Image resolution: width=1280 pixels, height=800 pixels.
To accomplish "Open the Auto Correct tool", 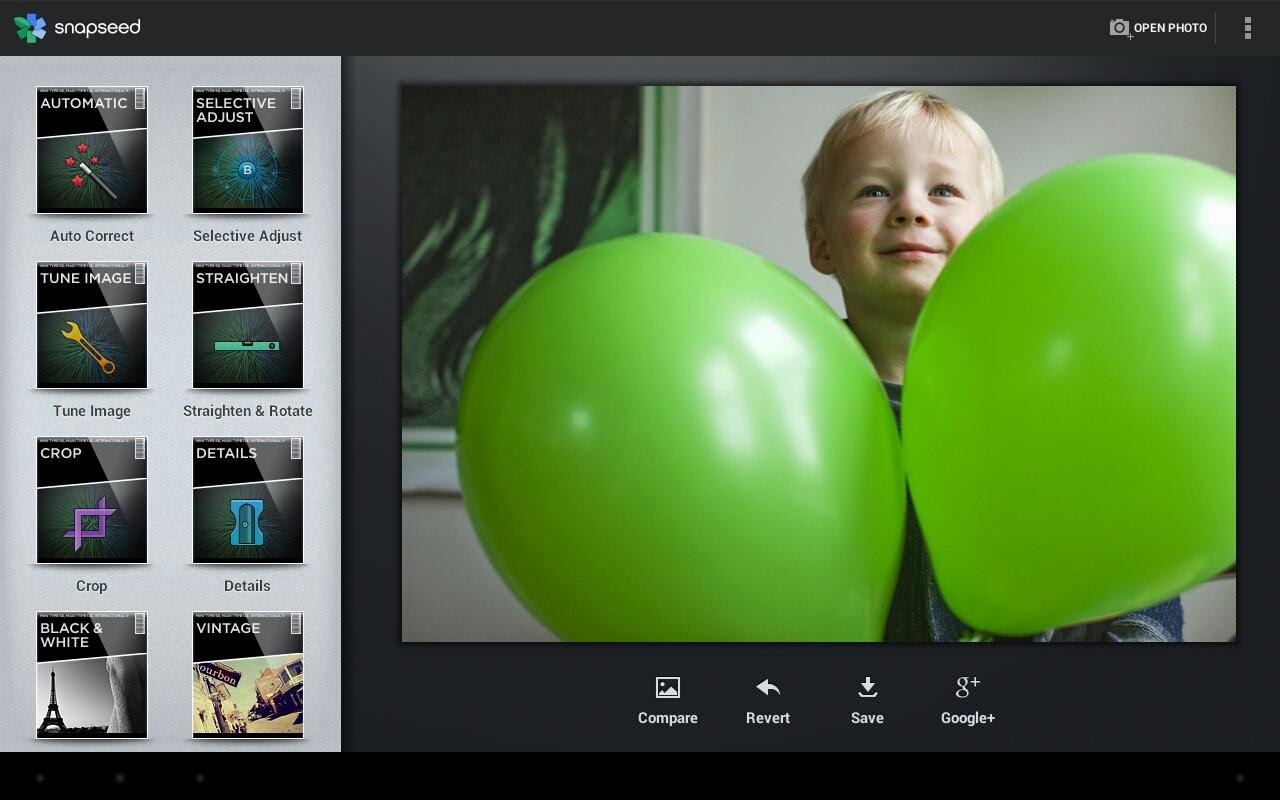I will [x=91, y=150].
